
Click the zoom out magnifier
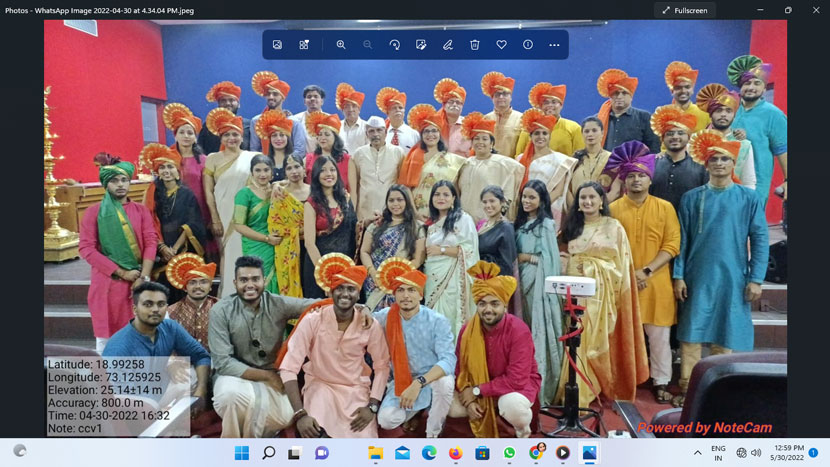click(367, 45)
